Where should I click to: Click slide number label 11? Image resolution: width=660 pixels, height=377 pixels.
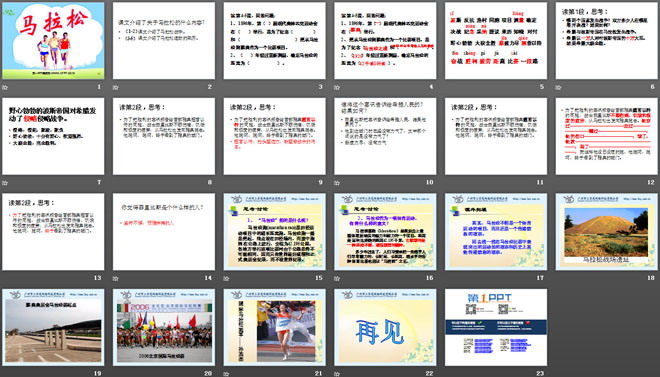point(540,182)
